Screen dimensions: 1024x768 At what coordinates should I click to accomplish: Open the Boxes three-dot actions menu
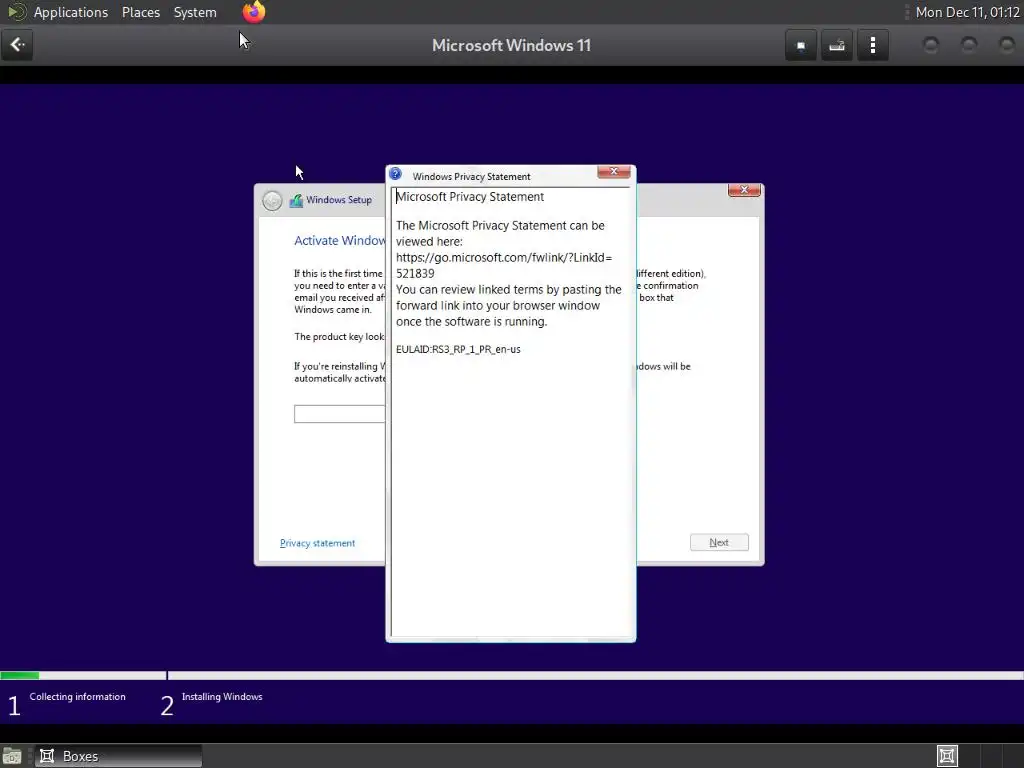click(872, 45)
